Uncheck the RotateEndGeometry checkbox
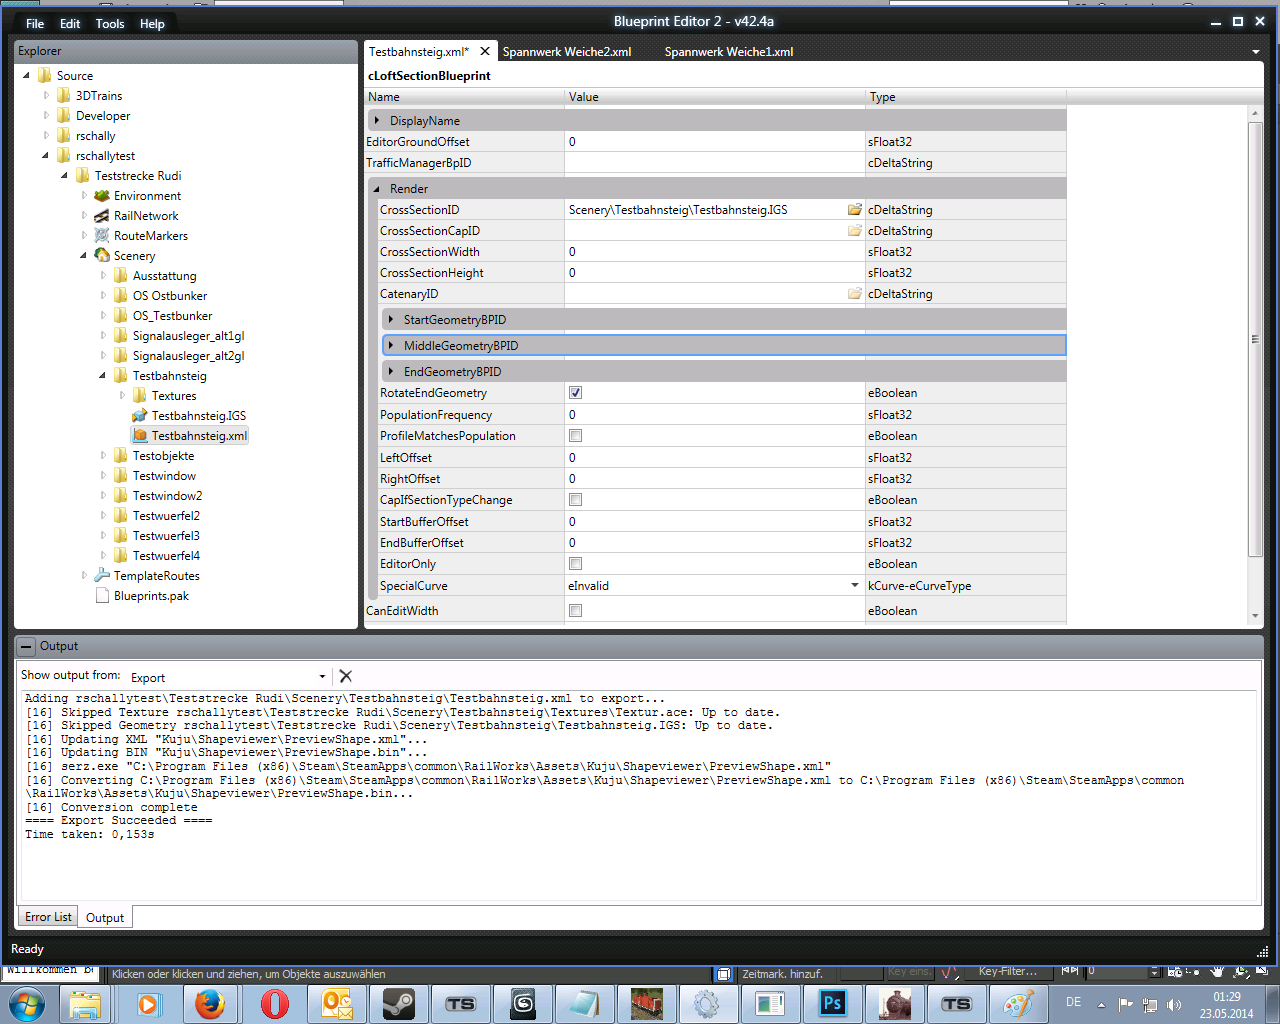1280x1024 pixels. [575, 393]
